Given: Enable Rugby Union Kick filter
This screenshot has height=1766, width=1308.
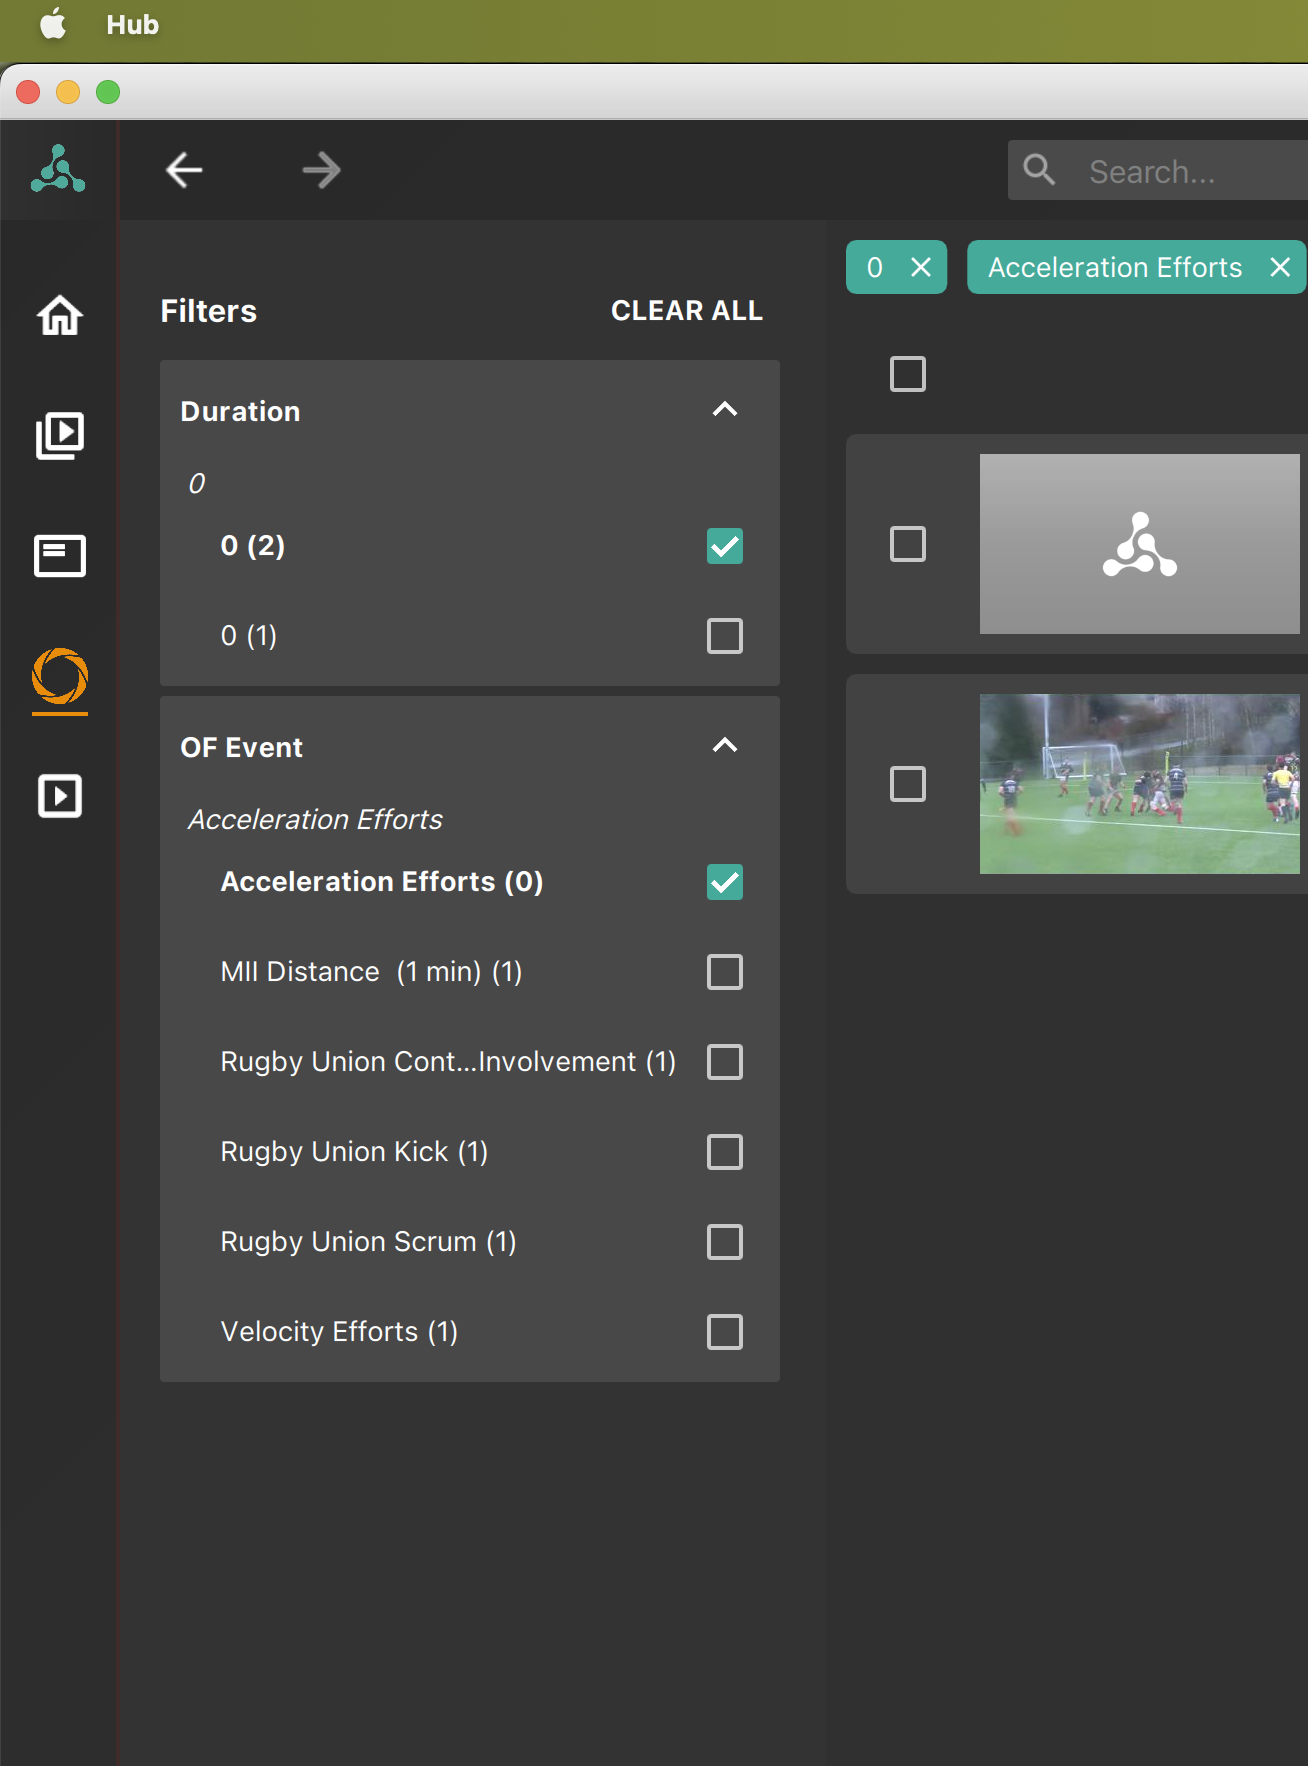Looking at the screenshot, I should (725, 1152).
